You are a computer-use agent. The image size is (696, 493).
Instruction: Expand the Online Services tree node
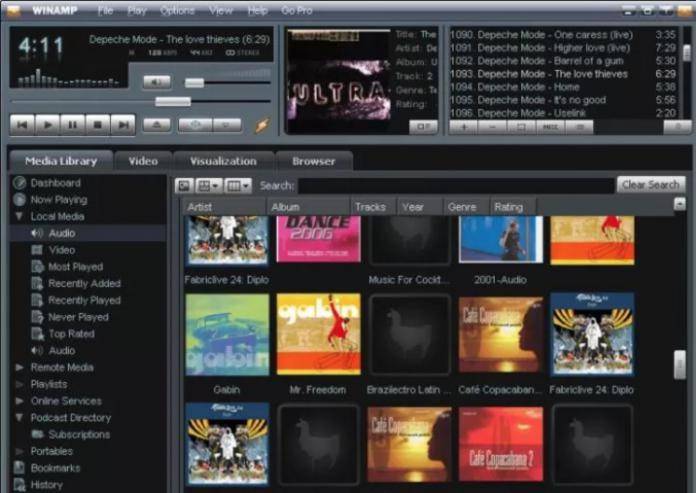(20, 401)
